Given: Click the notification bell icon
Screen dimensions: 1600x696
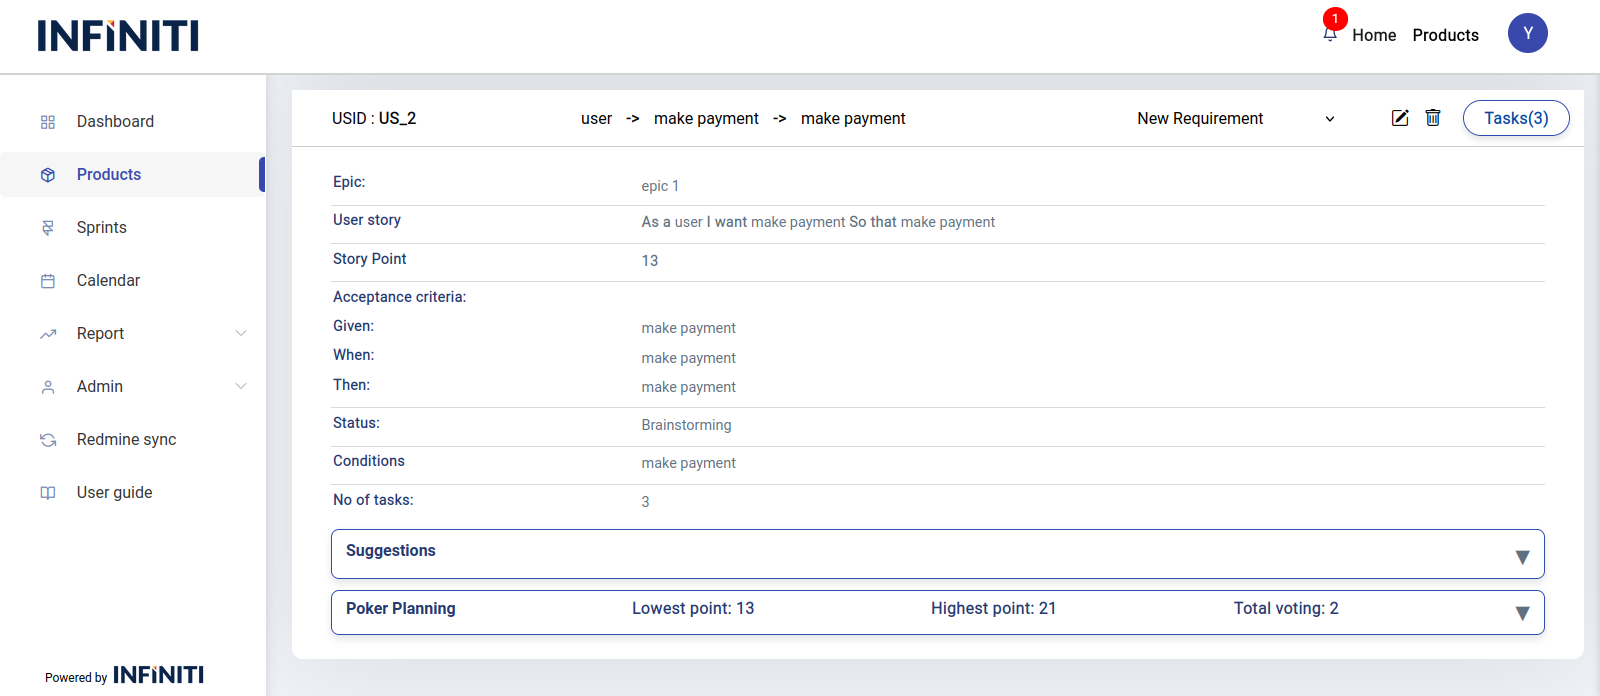Looking at the screenshot, I should [1330, 35].
